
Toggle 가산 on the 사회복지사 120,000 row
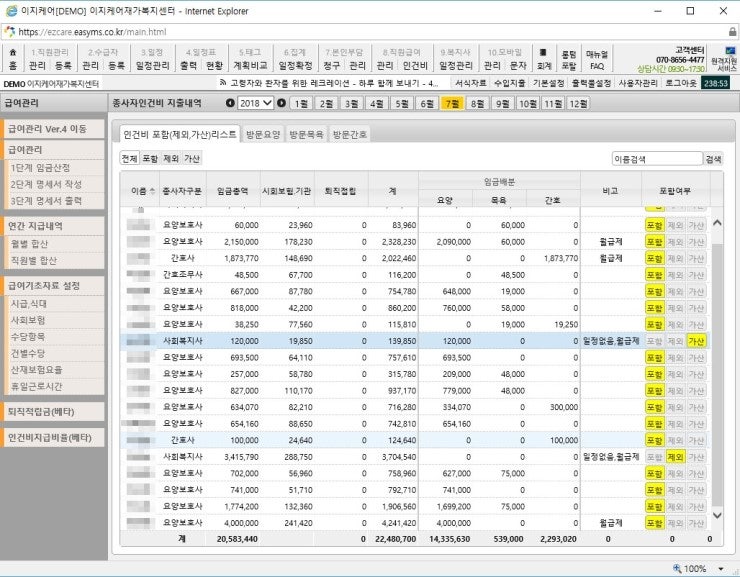[696, 341]
